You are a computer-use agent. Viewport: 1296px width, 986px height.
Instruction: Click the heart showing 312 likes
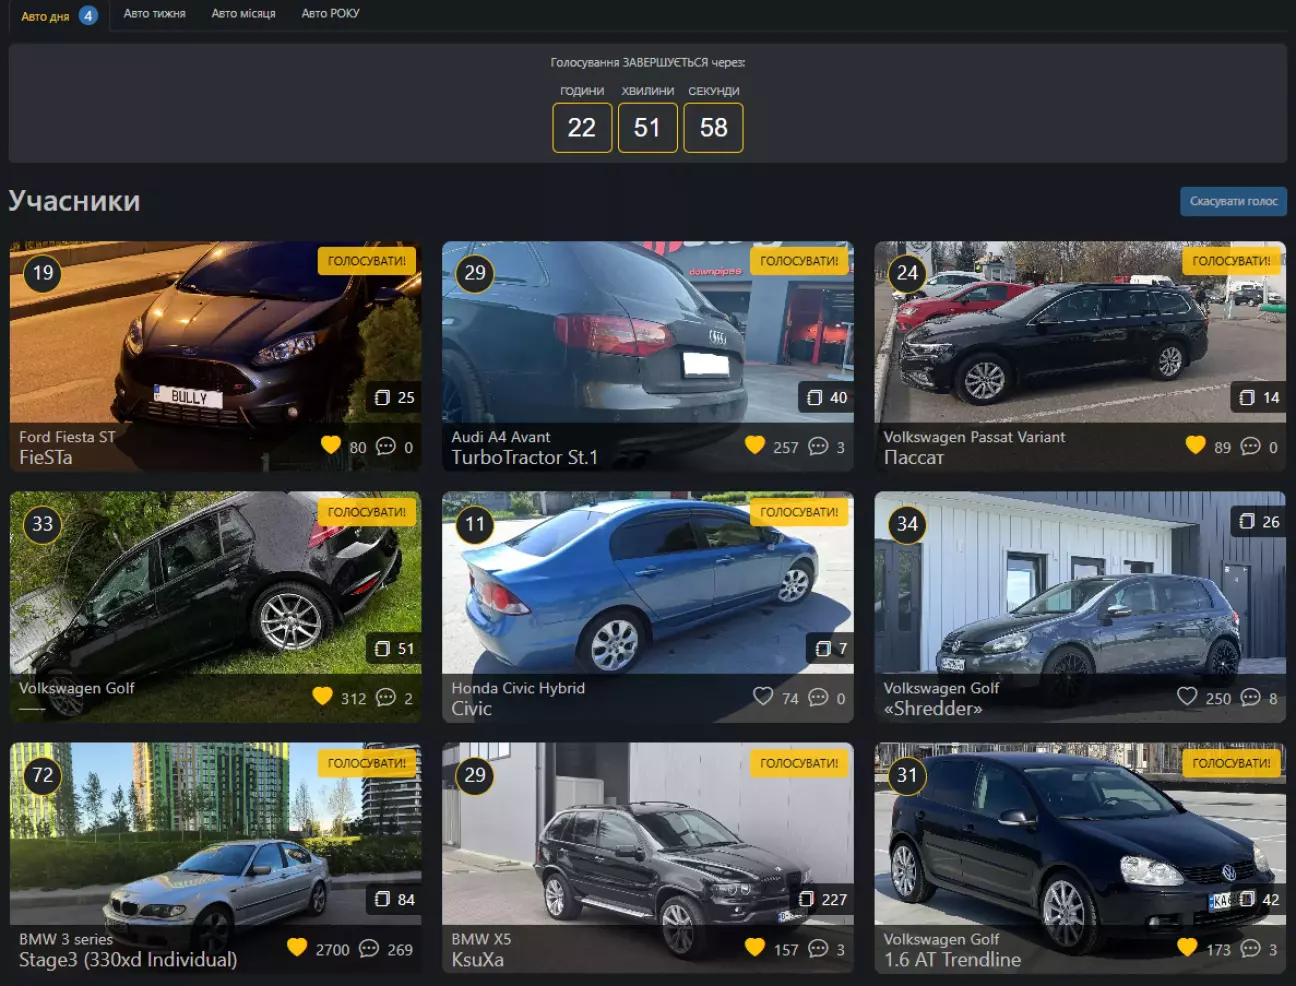click(x=322, y=696)
